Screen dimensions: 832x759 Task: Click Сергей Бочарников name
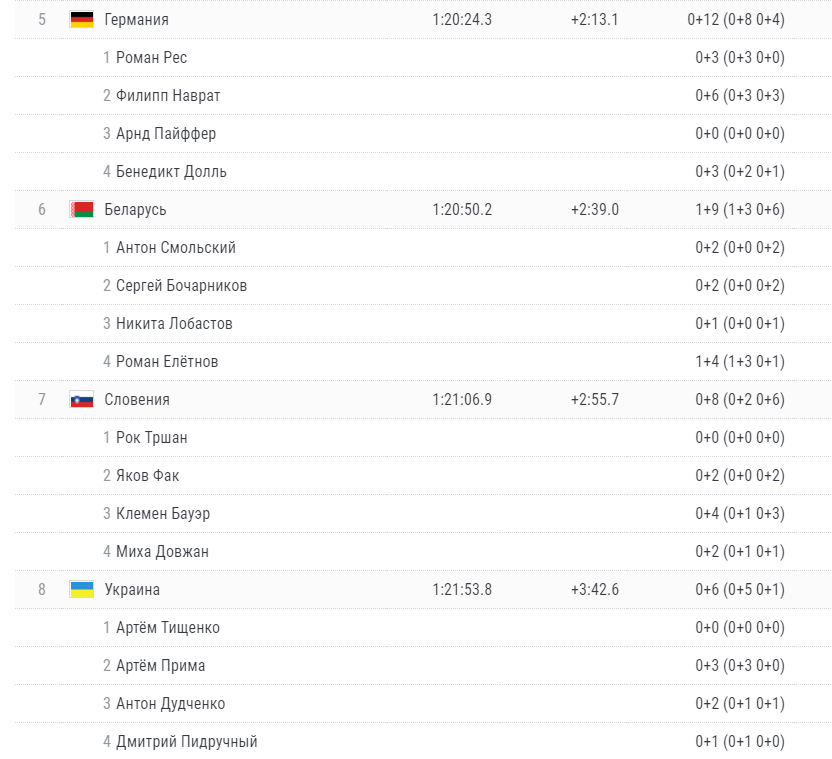(x=181, y=286)
